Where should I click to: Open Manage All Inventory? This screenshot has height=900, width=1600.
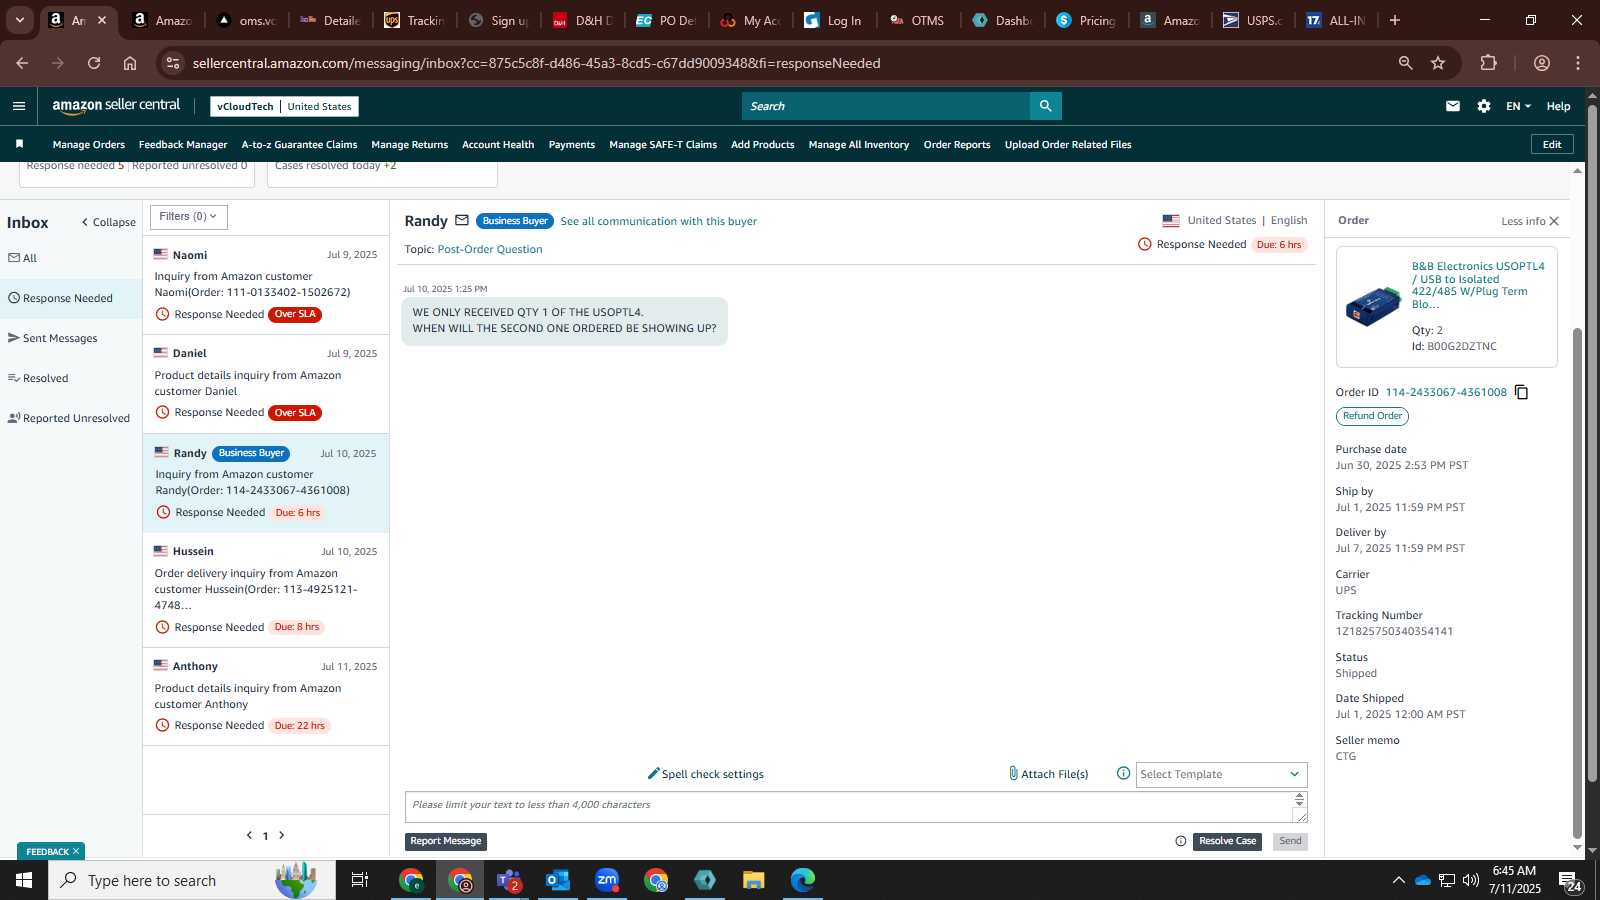click(x=859, y=145)
